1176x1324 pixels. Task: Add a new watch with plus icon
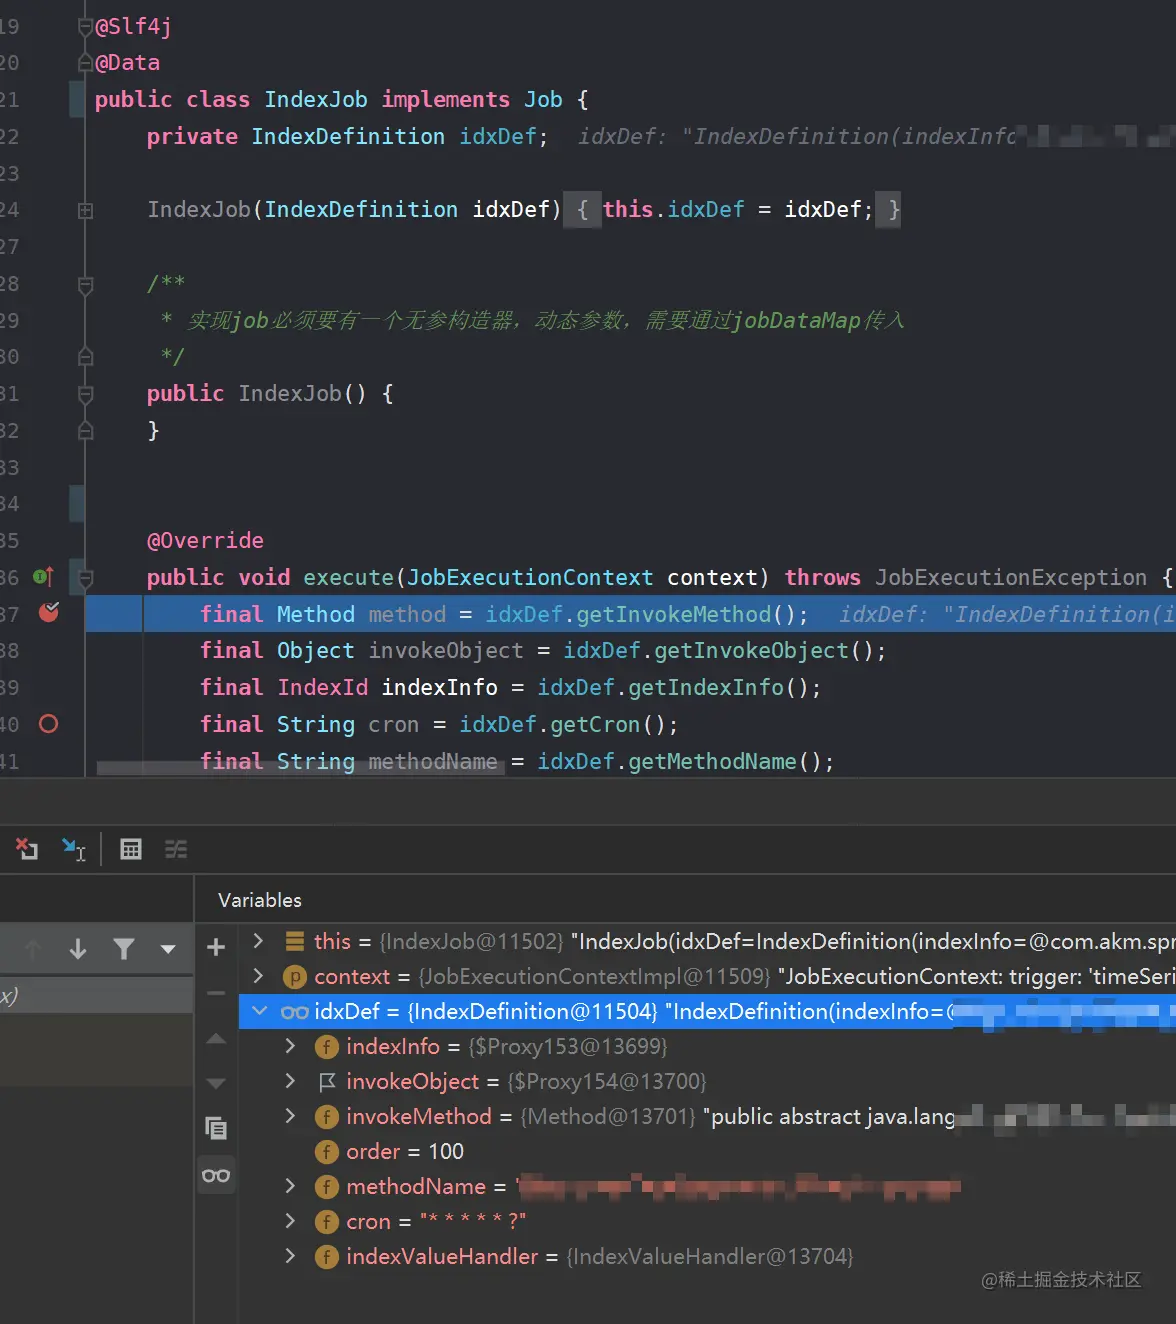(216, 947)
